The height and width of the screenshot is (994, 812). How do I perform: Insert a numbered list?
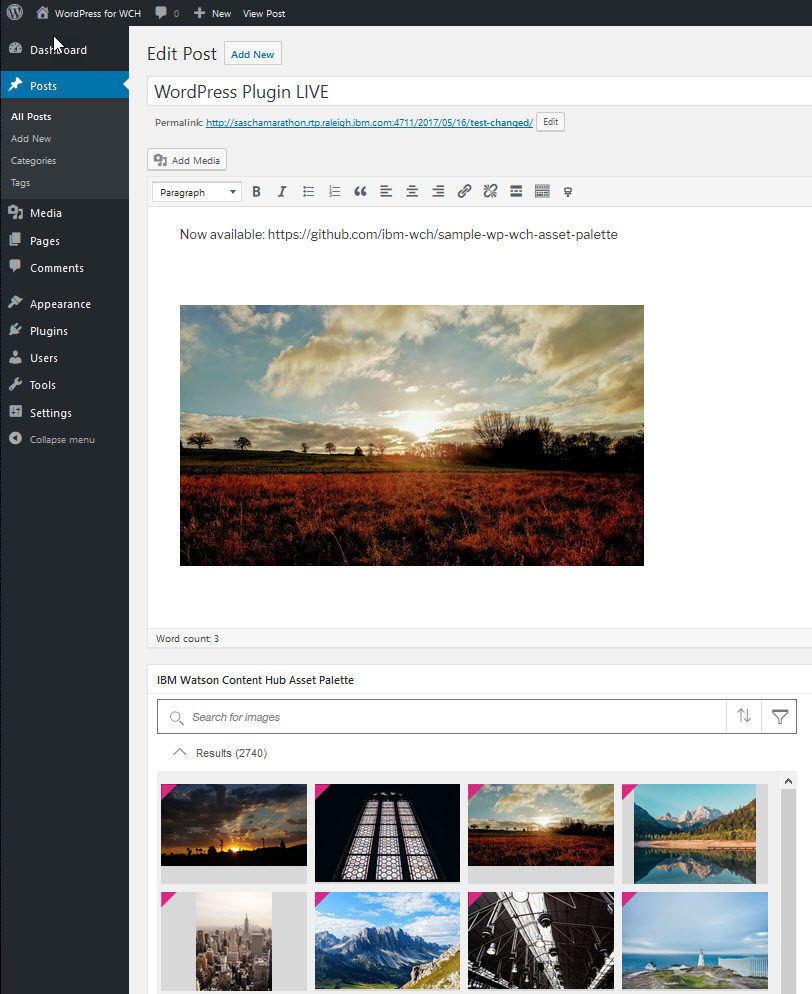334,191
